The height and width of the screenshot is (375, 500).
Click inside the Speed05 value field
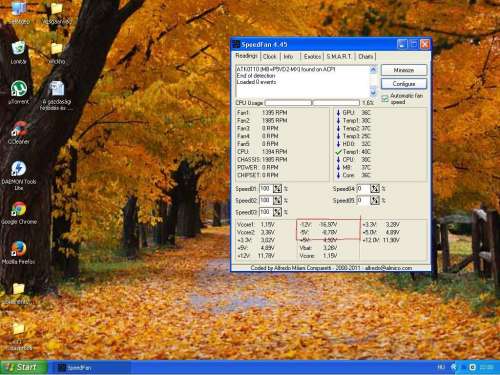pos(364,200)
